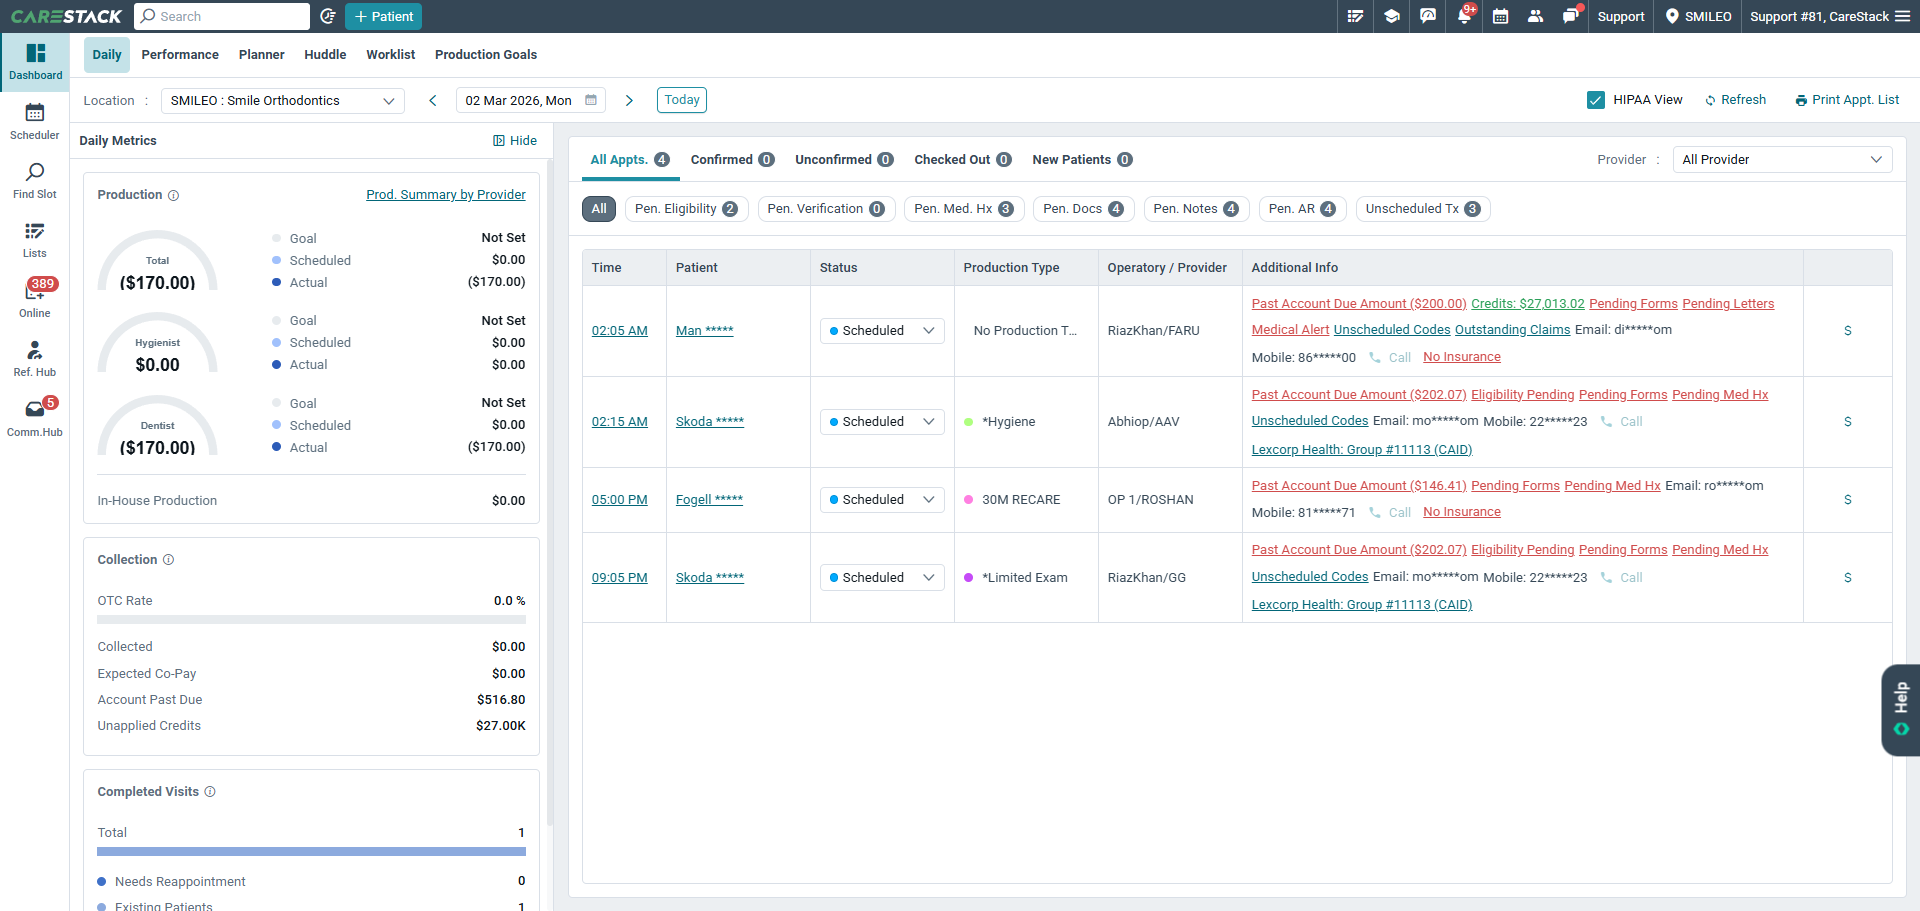Open the Medical Alert link

click(x=1290, y=330)
